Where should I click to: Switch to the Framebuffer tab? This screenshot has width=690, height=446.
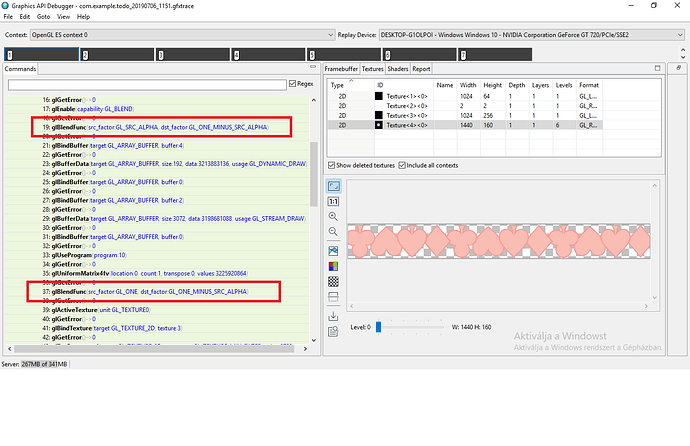pos(341,69)
